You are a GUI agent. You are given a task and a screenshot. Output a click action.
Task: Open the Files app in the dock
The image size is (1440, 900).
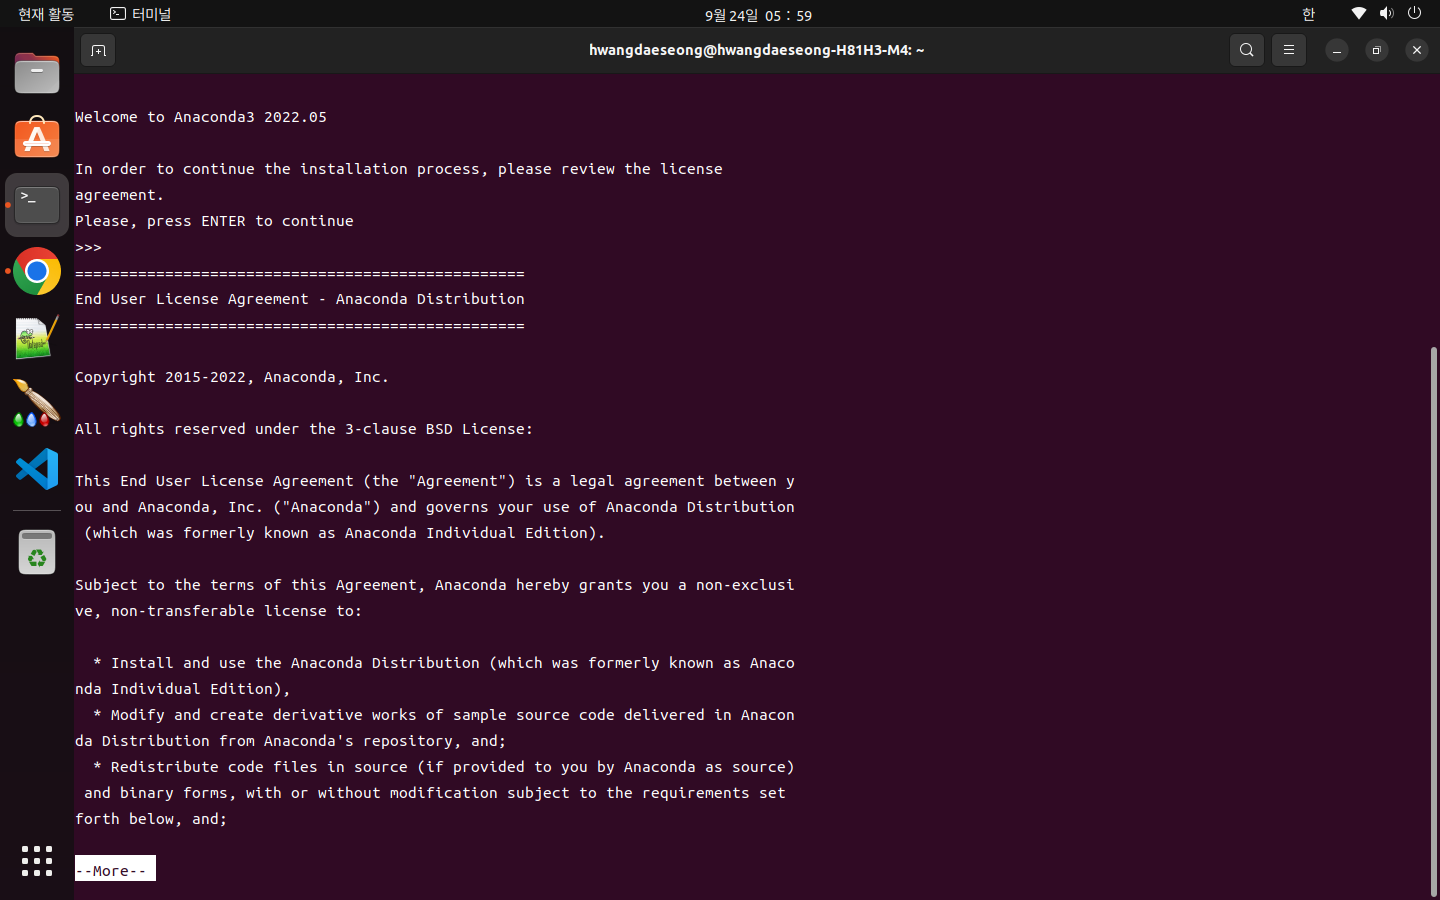37,73
